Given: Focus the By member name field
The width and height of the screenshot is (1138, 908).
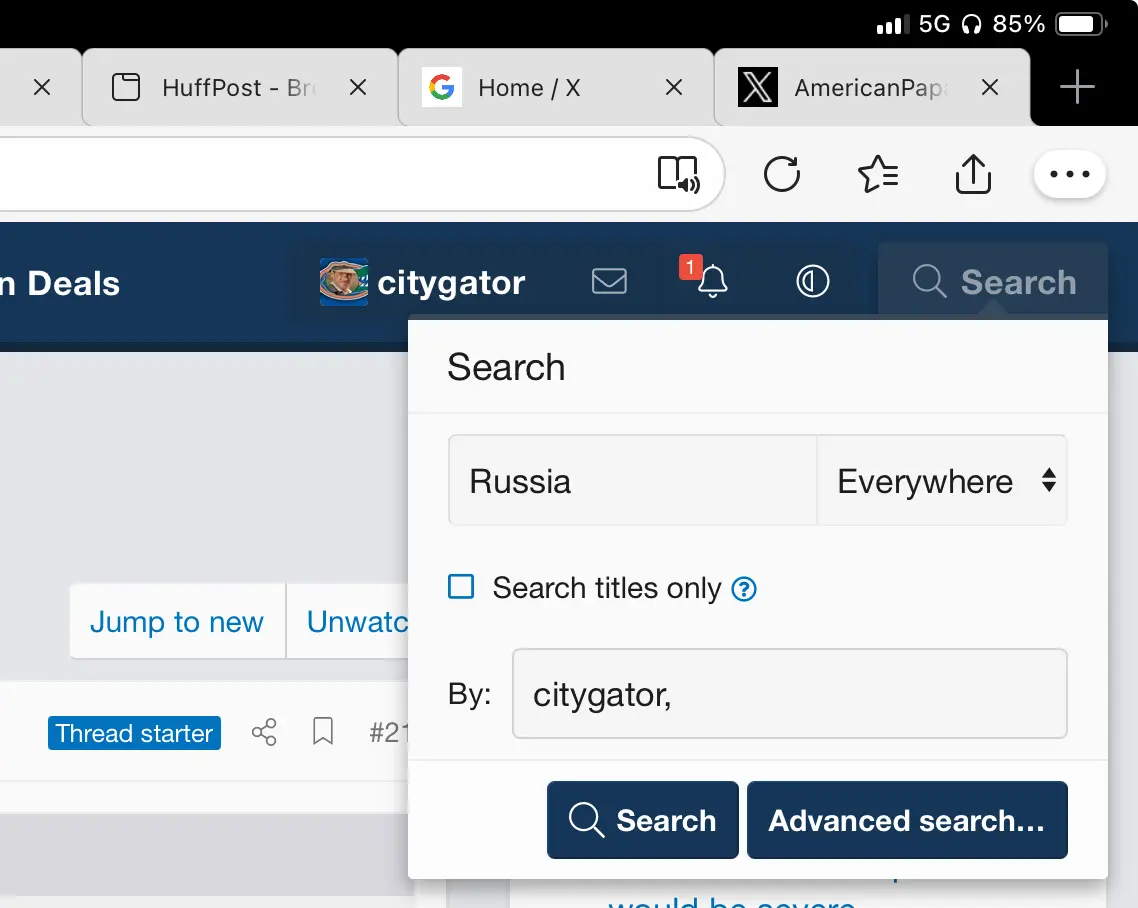Looking at the screenshot, I should [789, 694].
